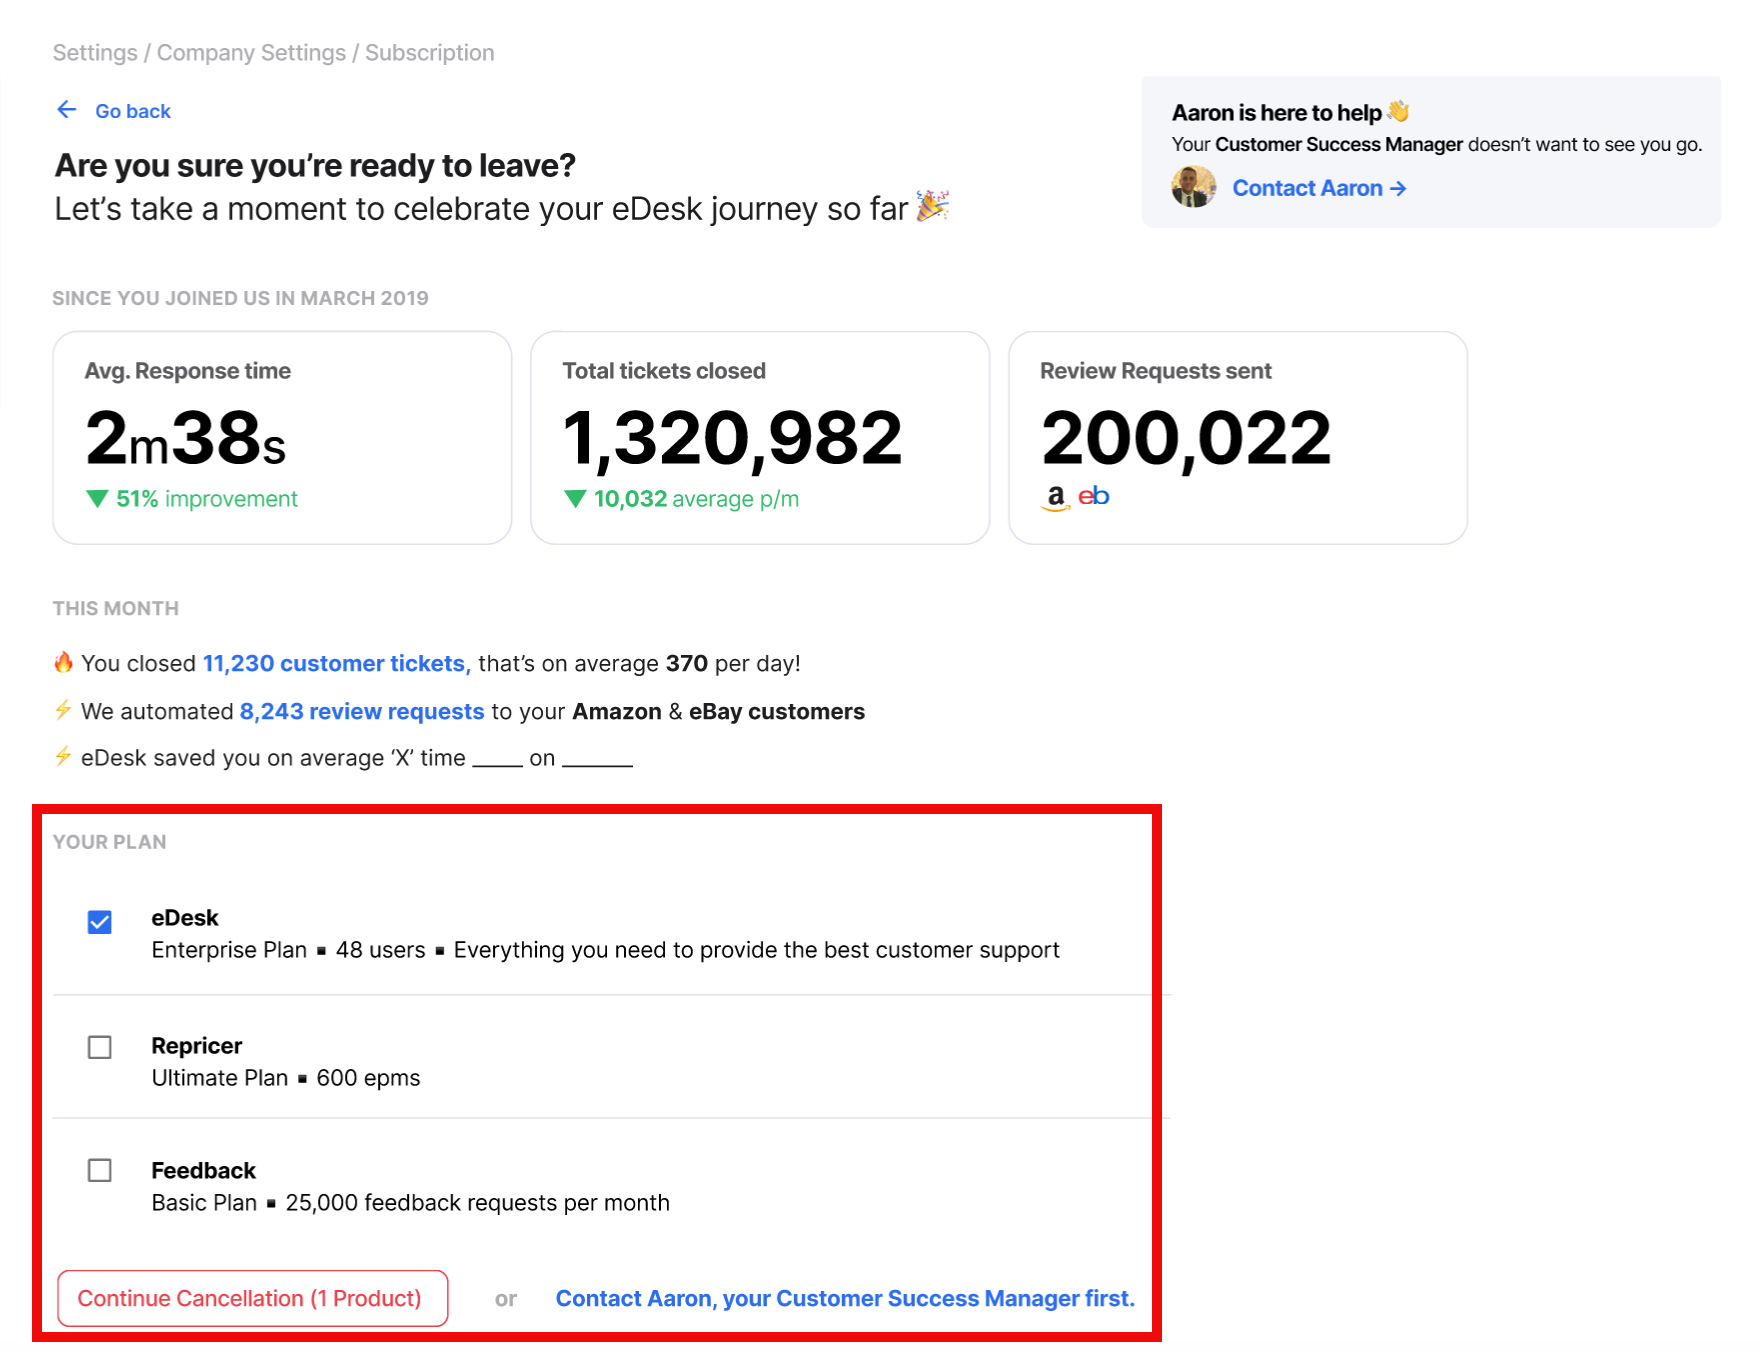Click the lightning icon beside 'We automated'
This screenshot has height=1350, width=1760.
tap(63, 710)
